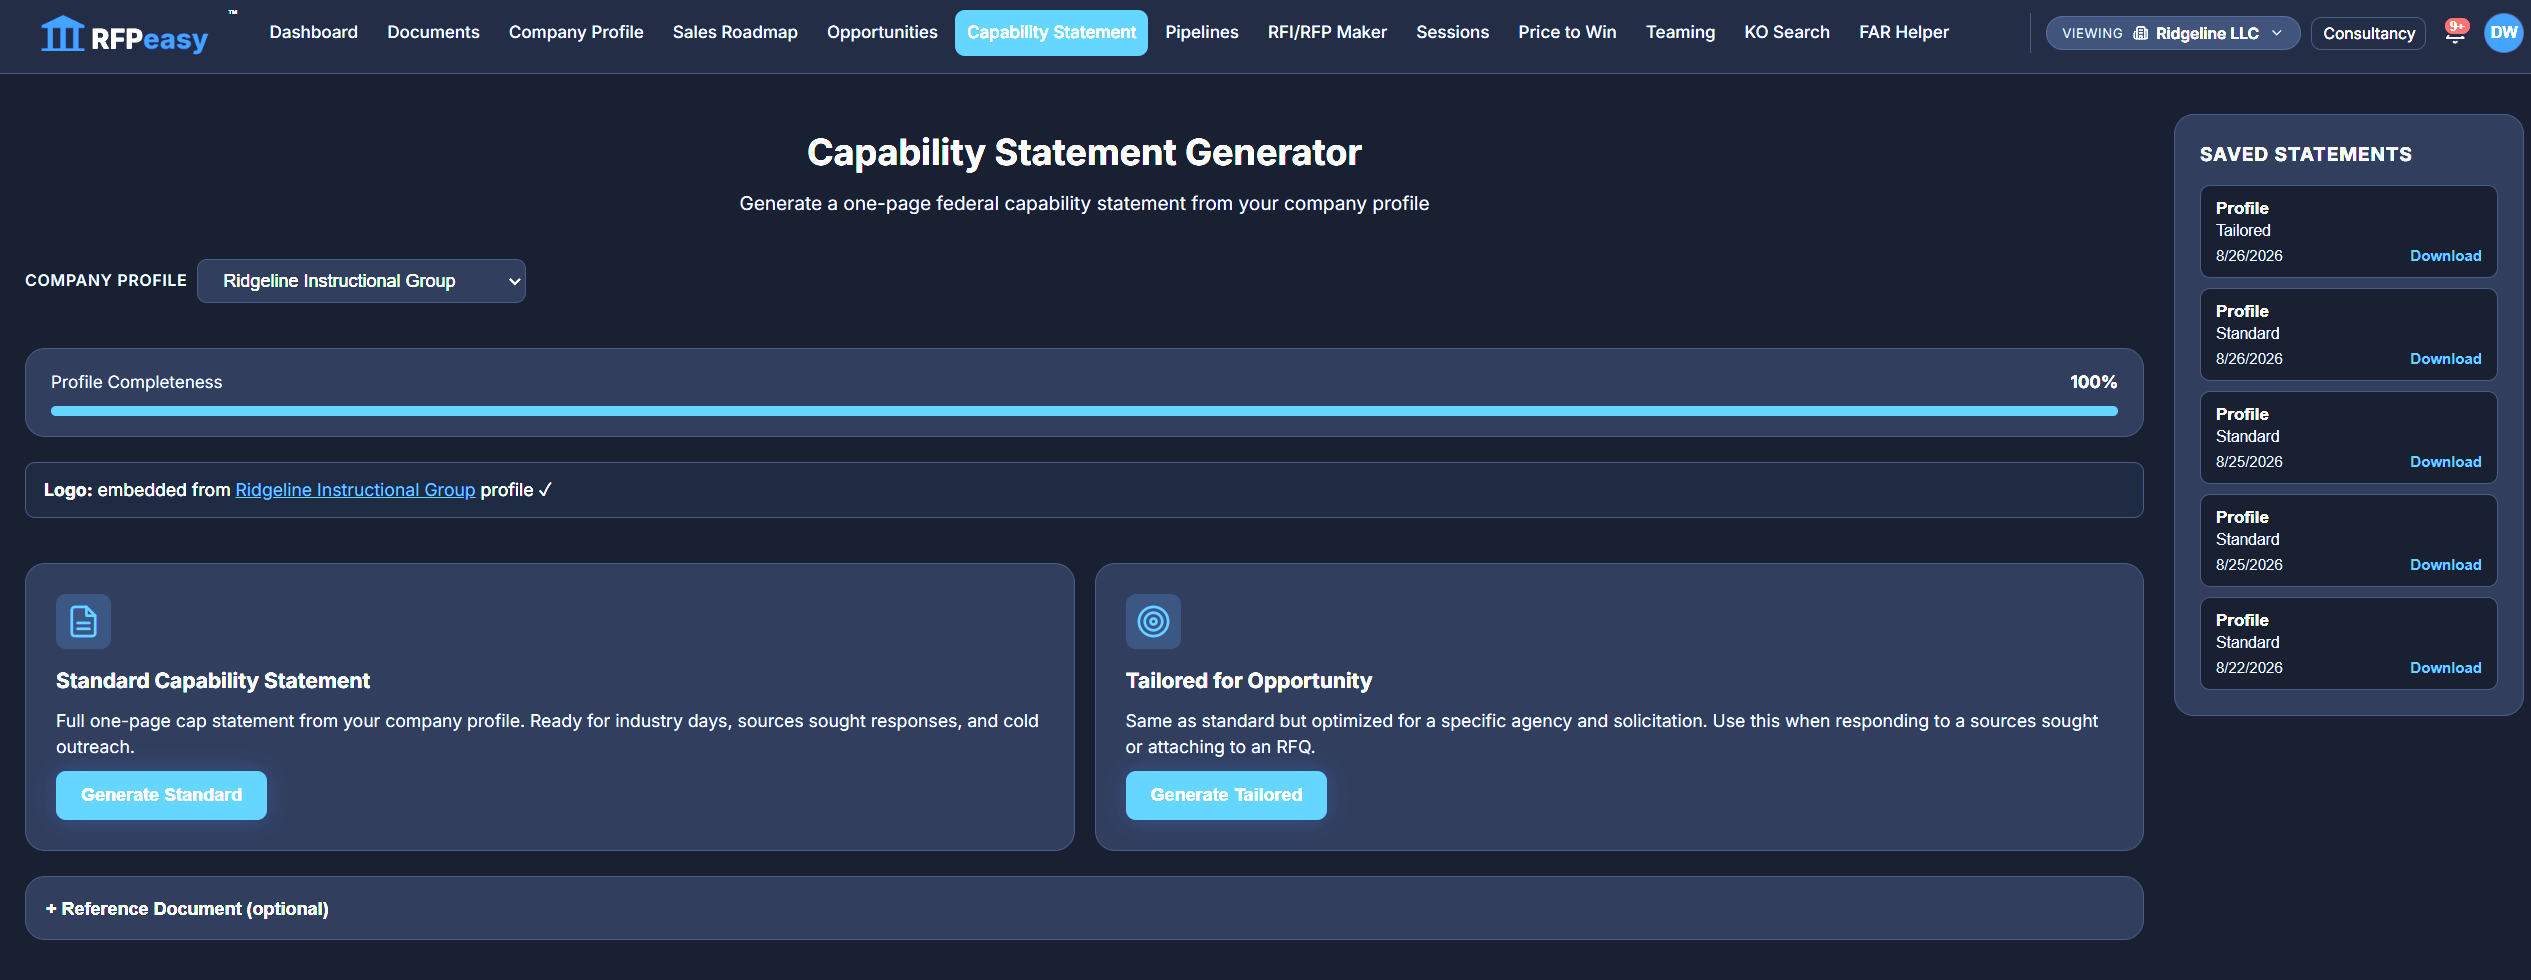The width and height of the screenshot is (2531, 980).
Task: Open the Documents tab
Action: point(433,32)
